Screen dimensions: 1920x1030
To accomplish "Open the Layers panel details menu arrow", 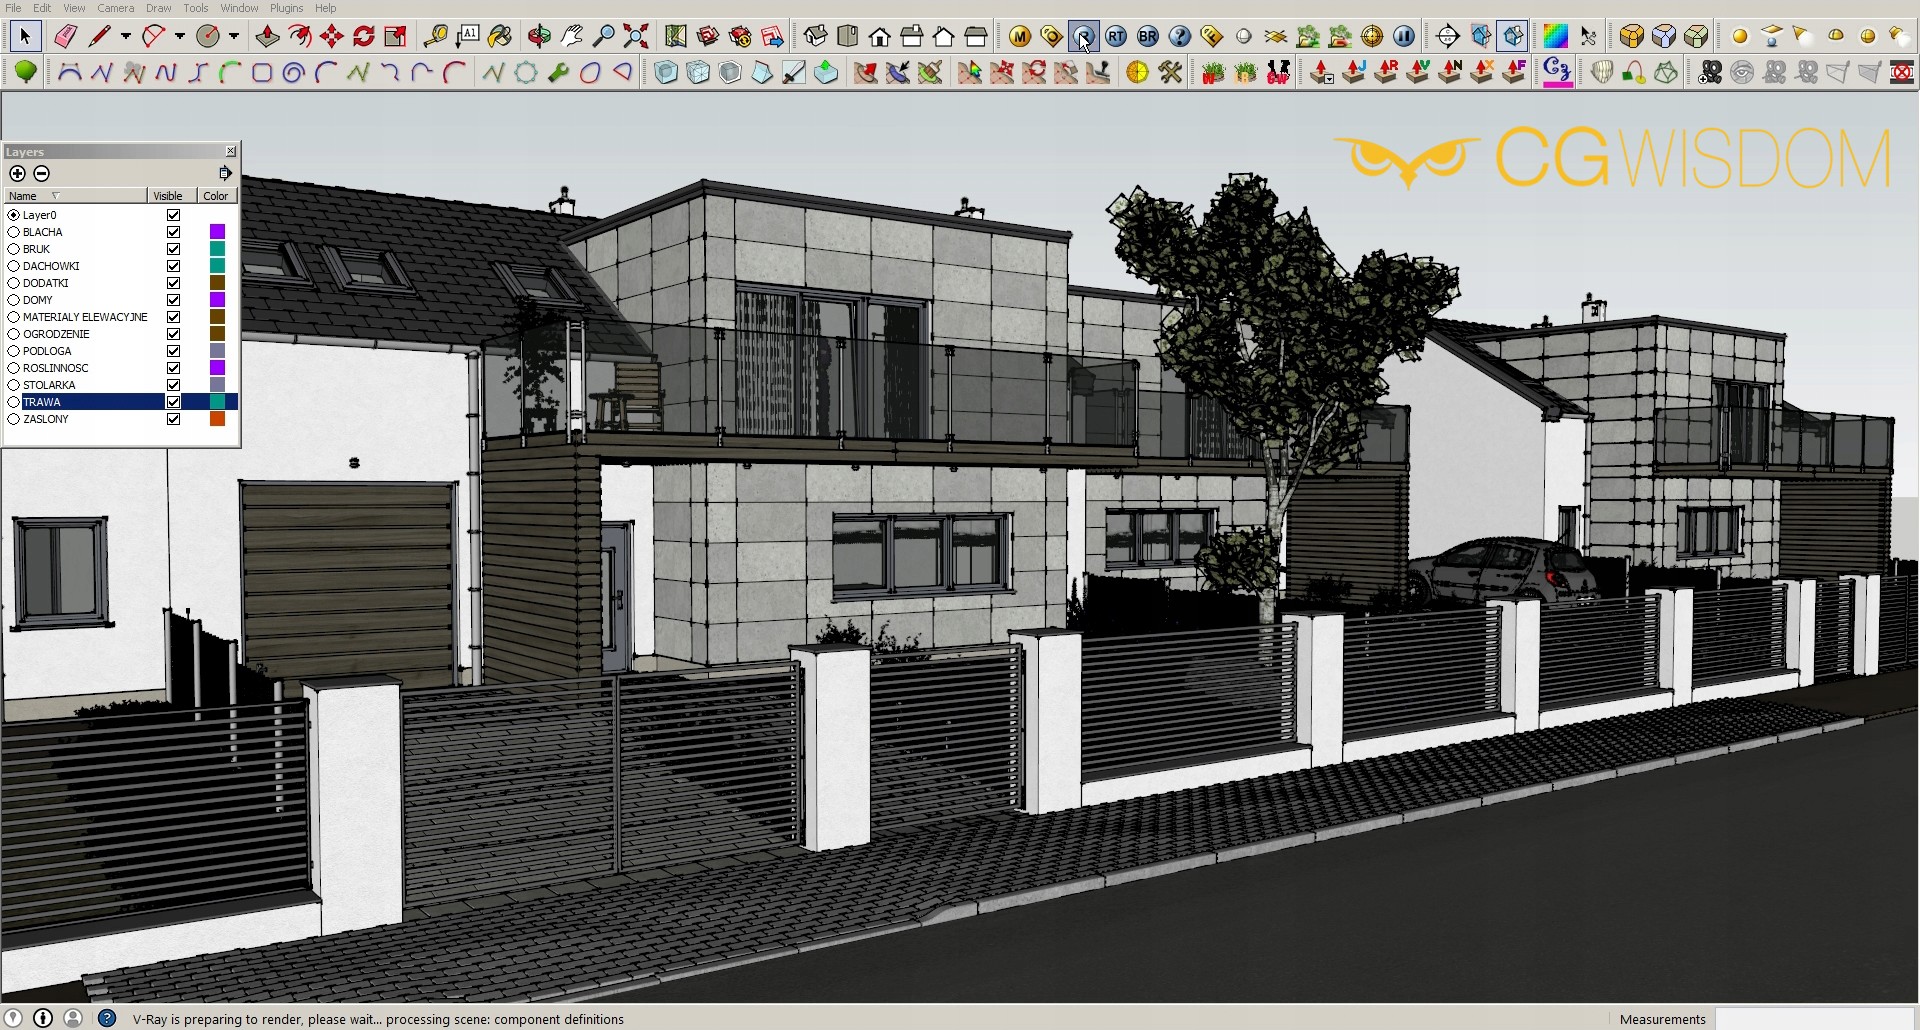I will point(225,174).
